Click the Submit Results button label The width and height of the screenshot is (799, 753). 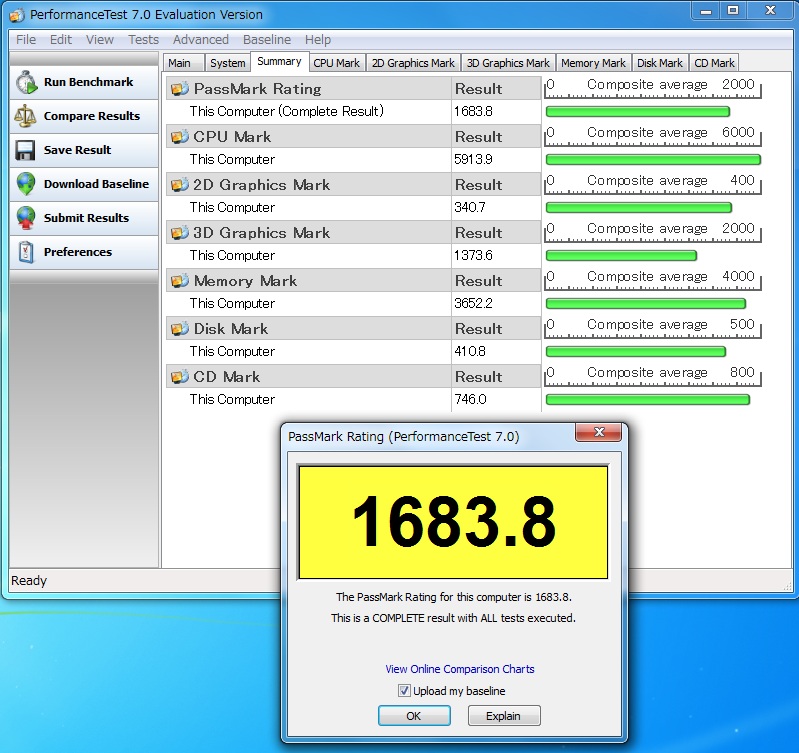click(86, 218)
